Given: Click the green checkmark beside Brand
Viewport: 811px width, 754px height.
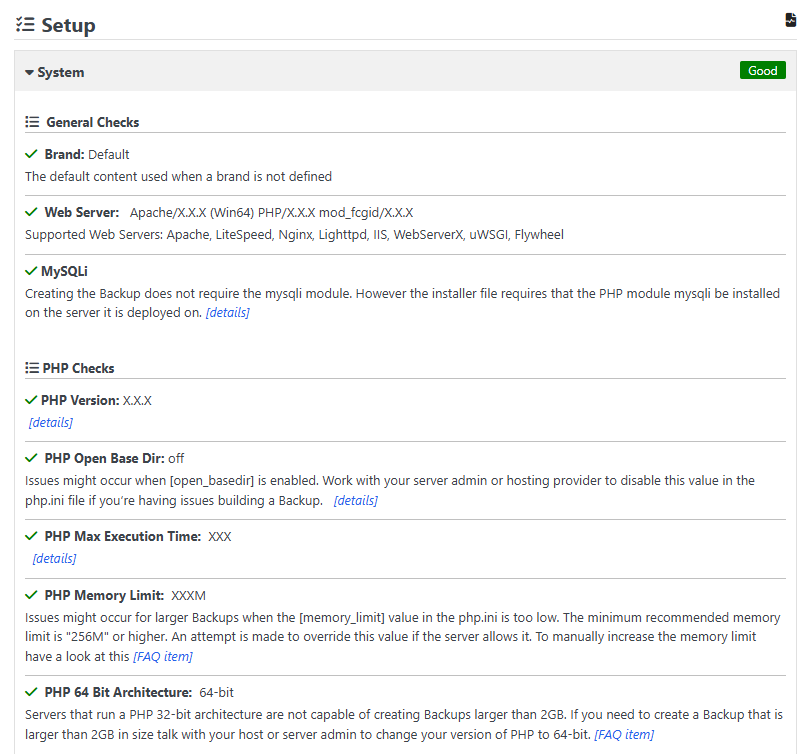Looking at the screenshot, I should click(31, 155).
